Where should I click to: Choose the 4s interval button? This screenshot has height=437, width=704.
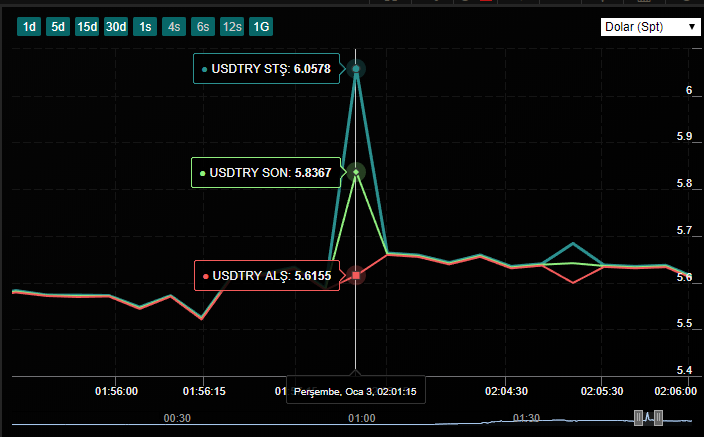click(174, 27)
